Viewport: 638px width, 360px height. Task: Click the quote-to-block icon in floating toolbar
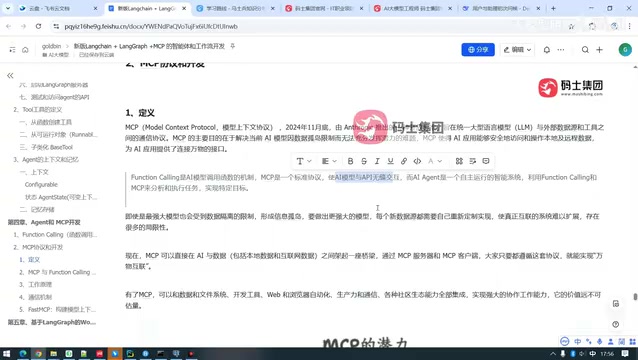472,161
